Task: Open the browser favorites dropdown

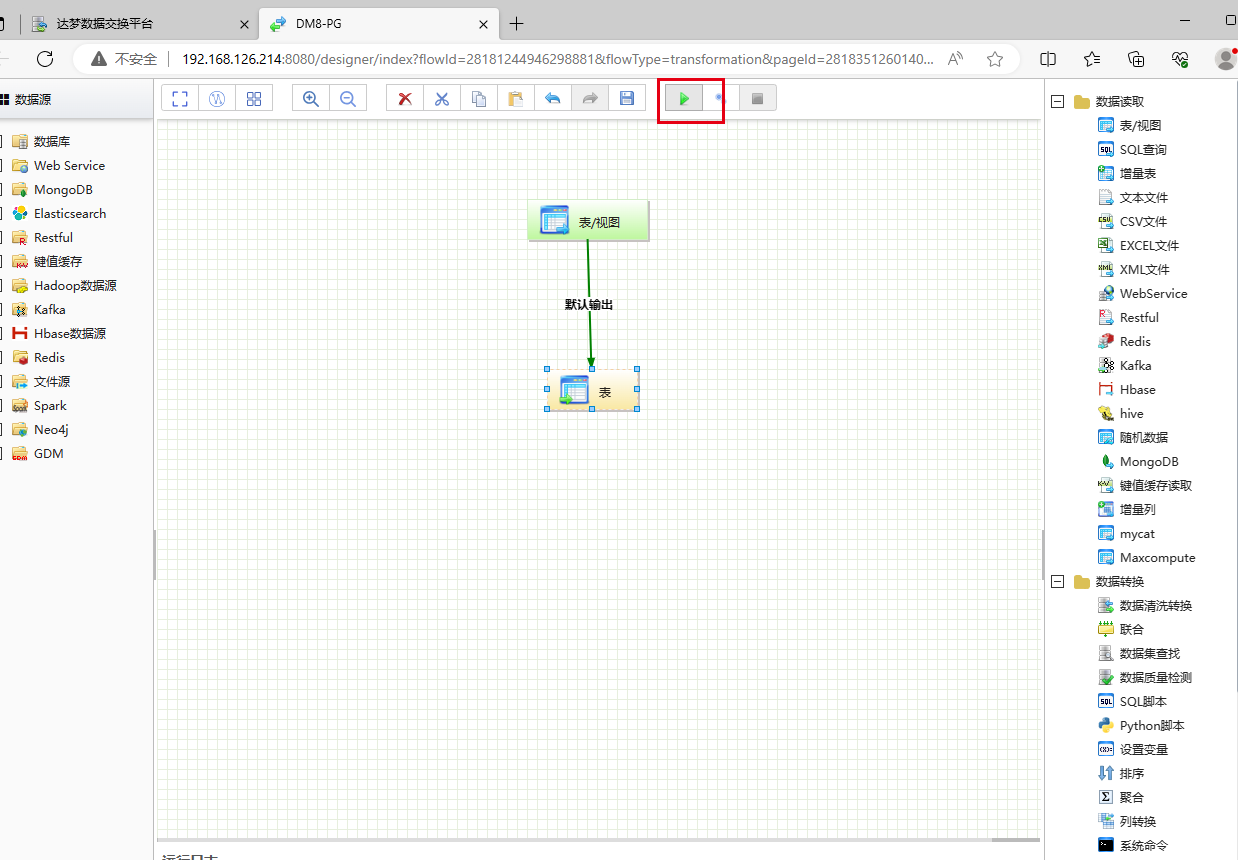Action: [1092, 58]
